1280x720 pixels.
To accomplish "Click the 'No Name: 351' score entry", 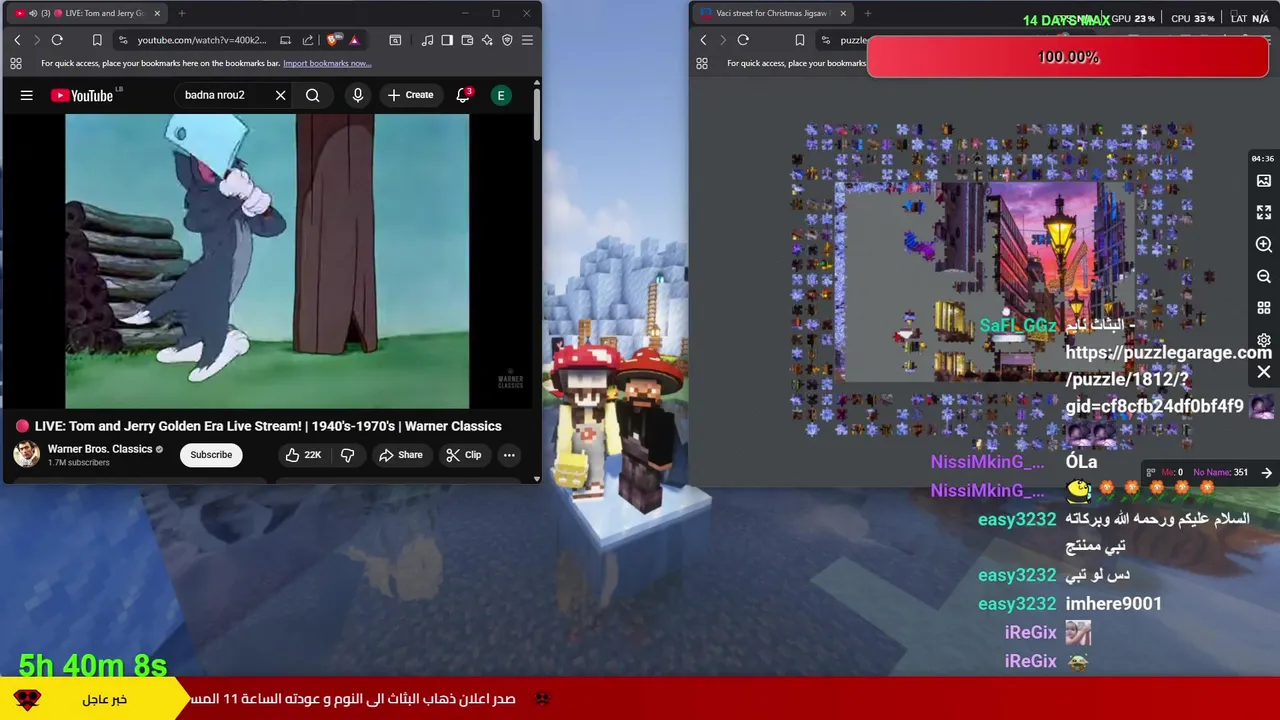I will [1220, 473].
